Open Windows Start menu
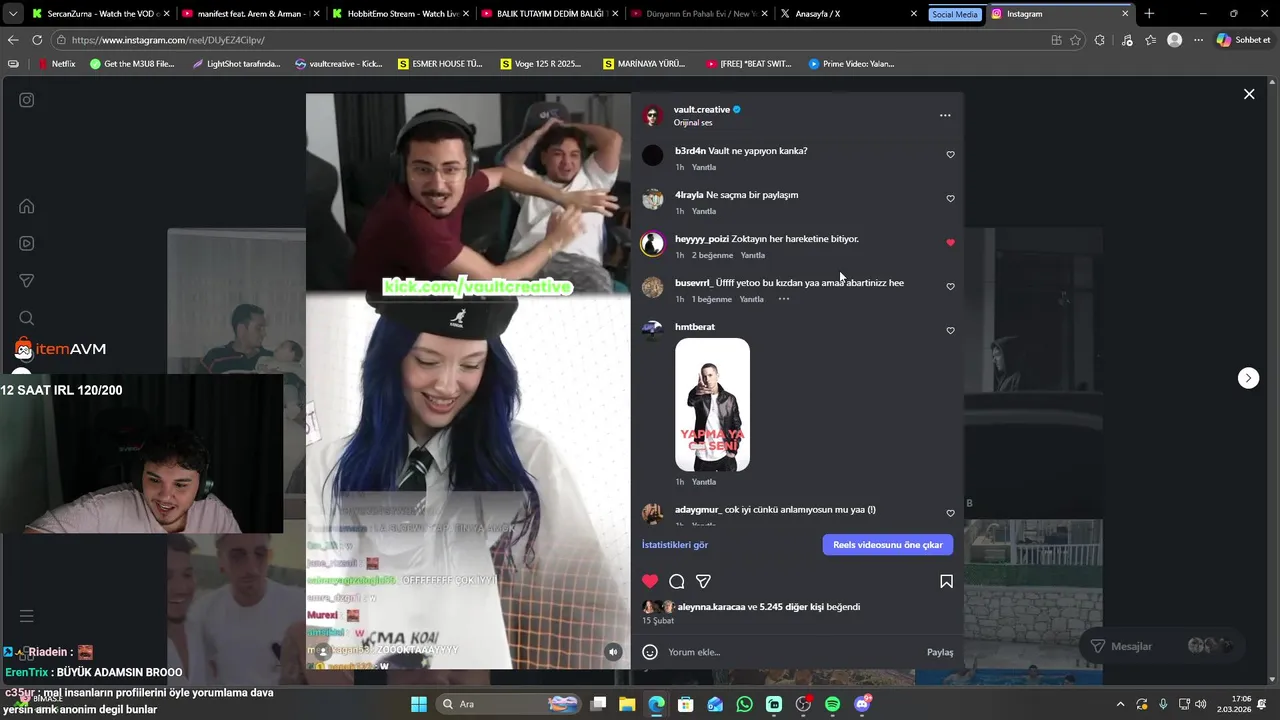The image size is (1280, 720). (419, 704)
